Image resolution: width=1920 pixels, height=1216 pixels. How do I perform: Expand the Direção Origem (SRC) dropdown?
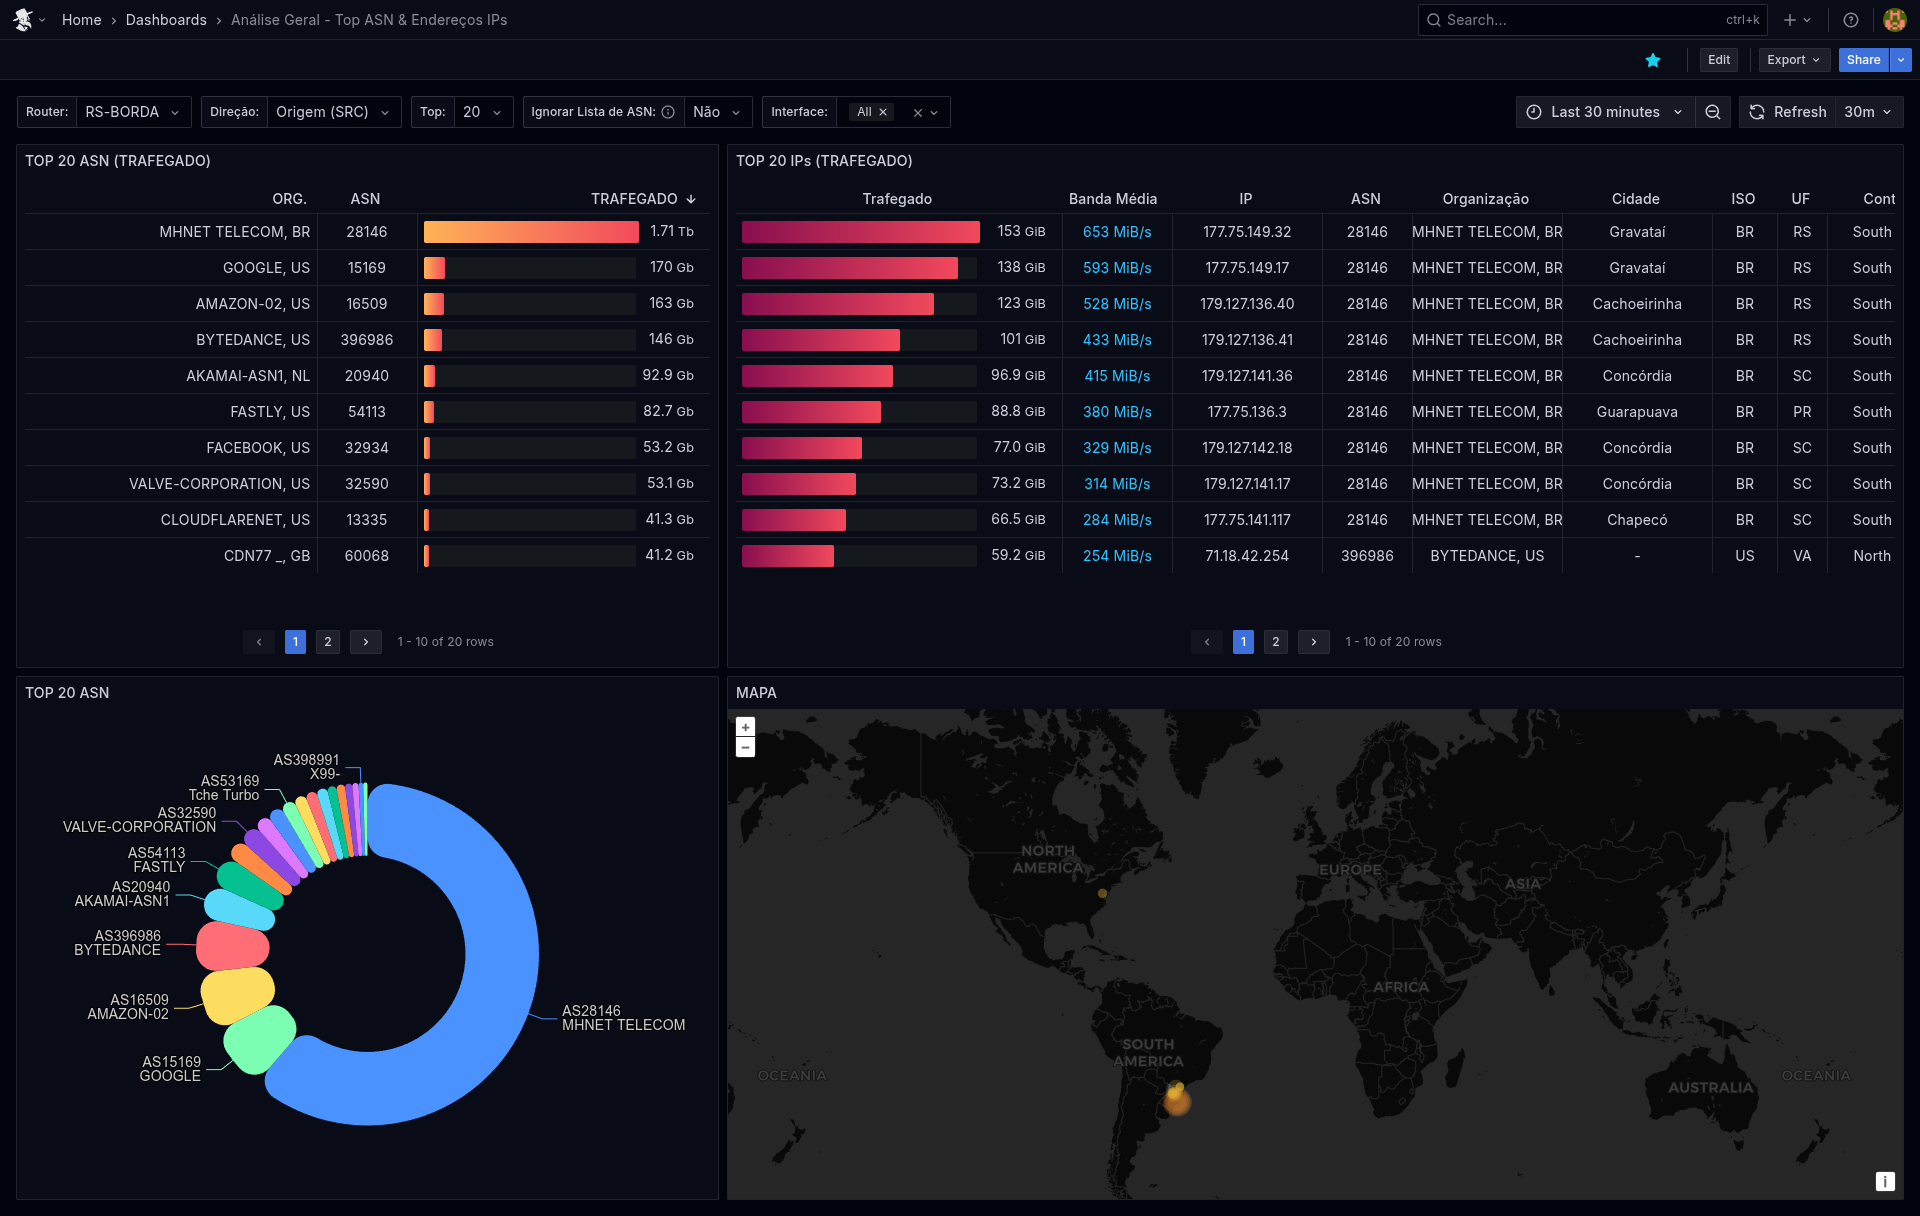(x=333, y=112)
